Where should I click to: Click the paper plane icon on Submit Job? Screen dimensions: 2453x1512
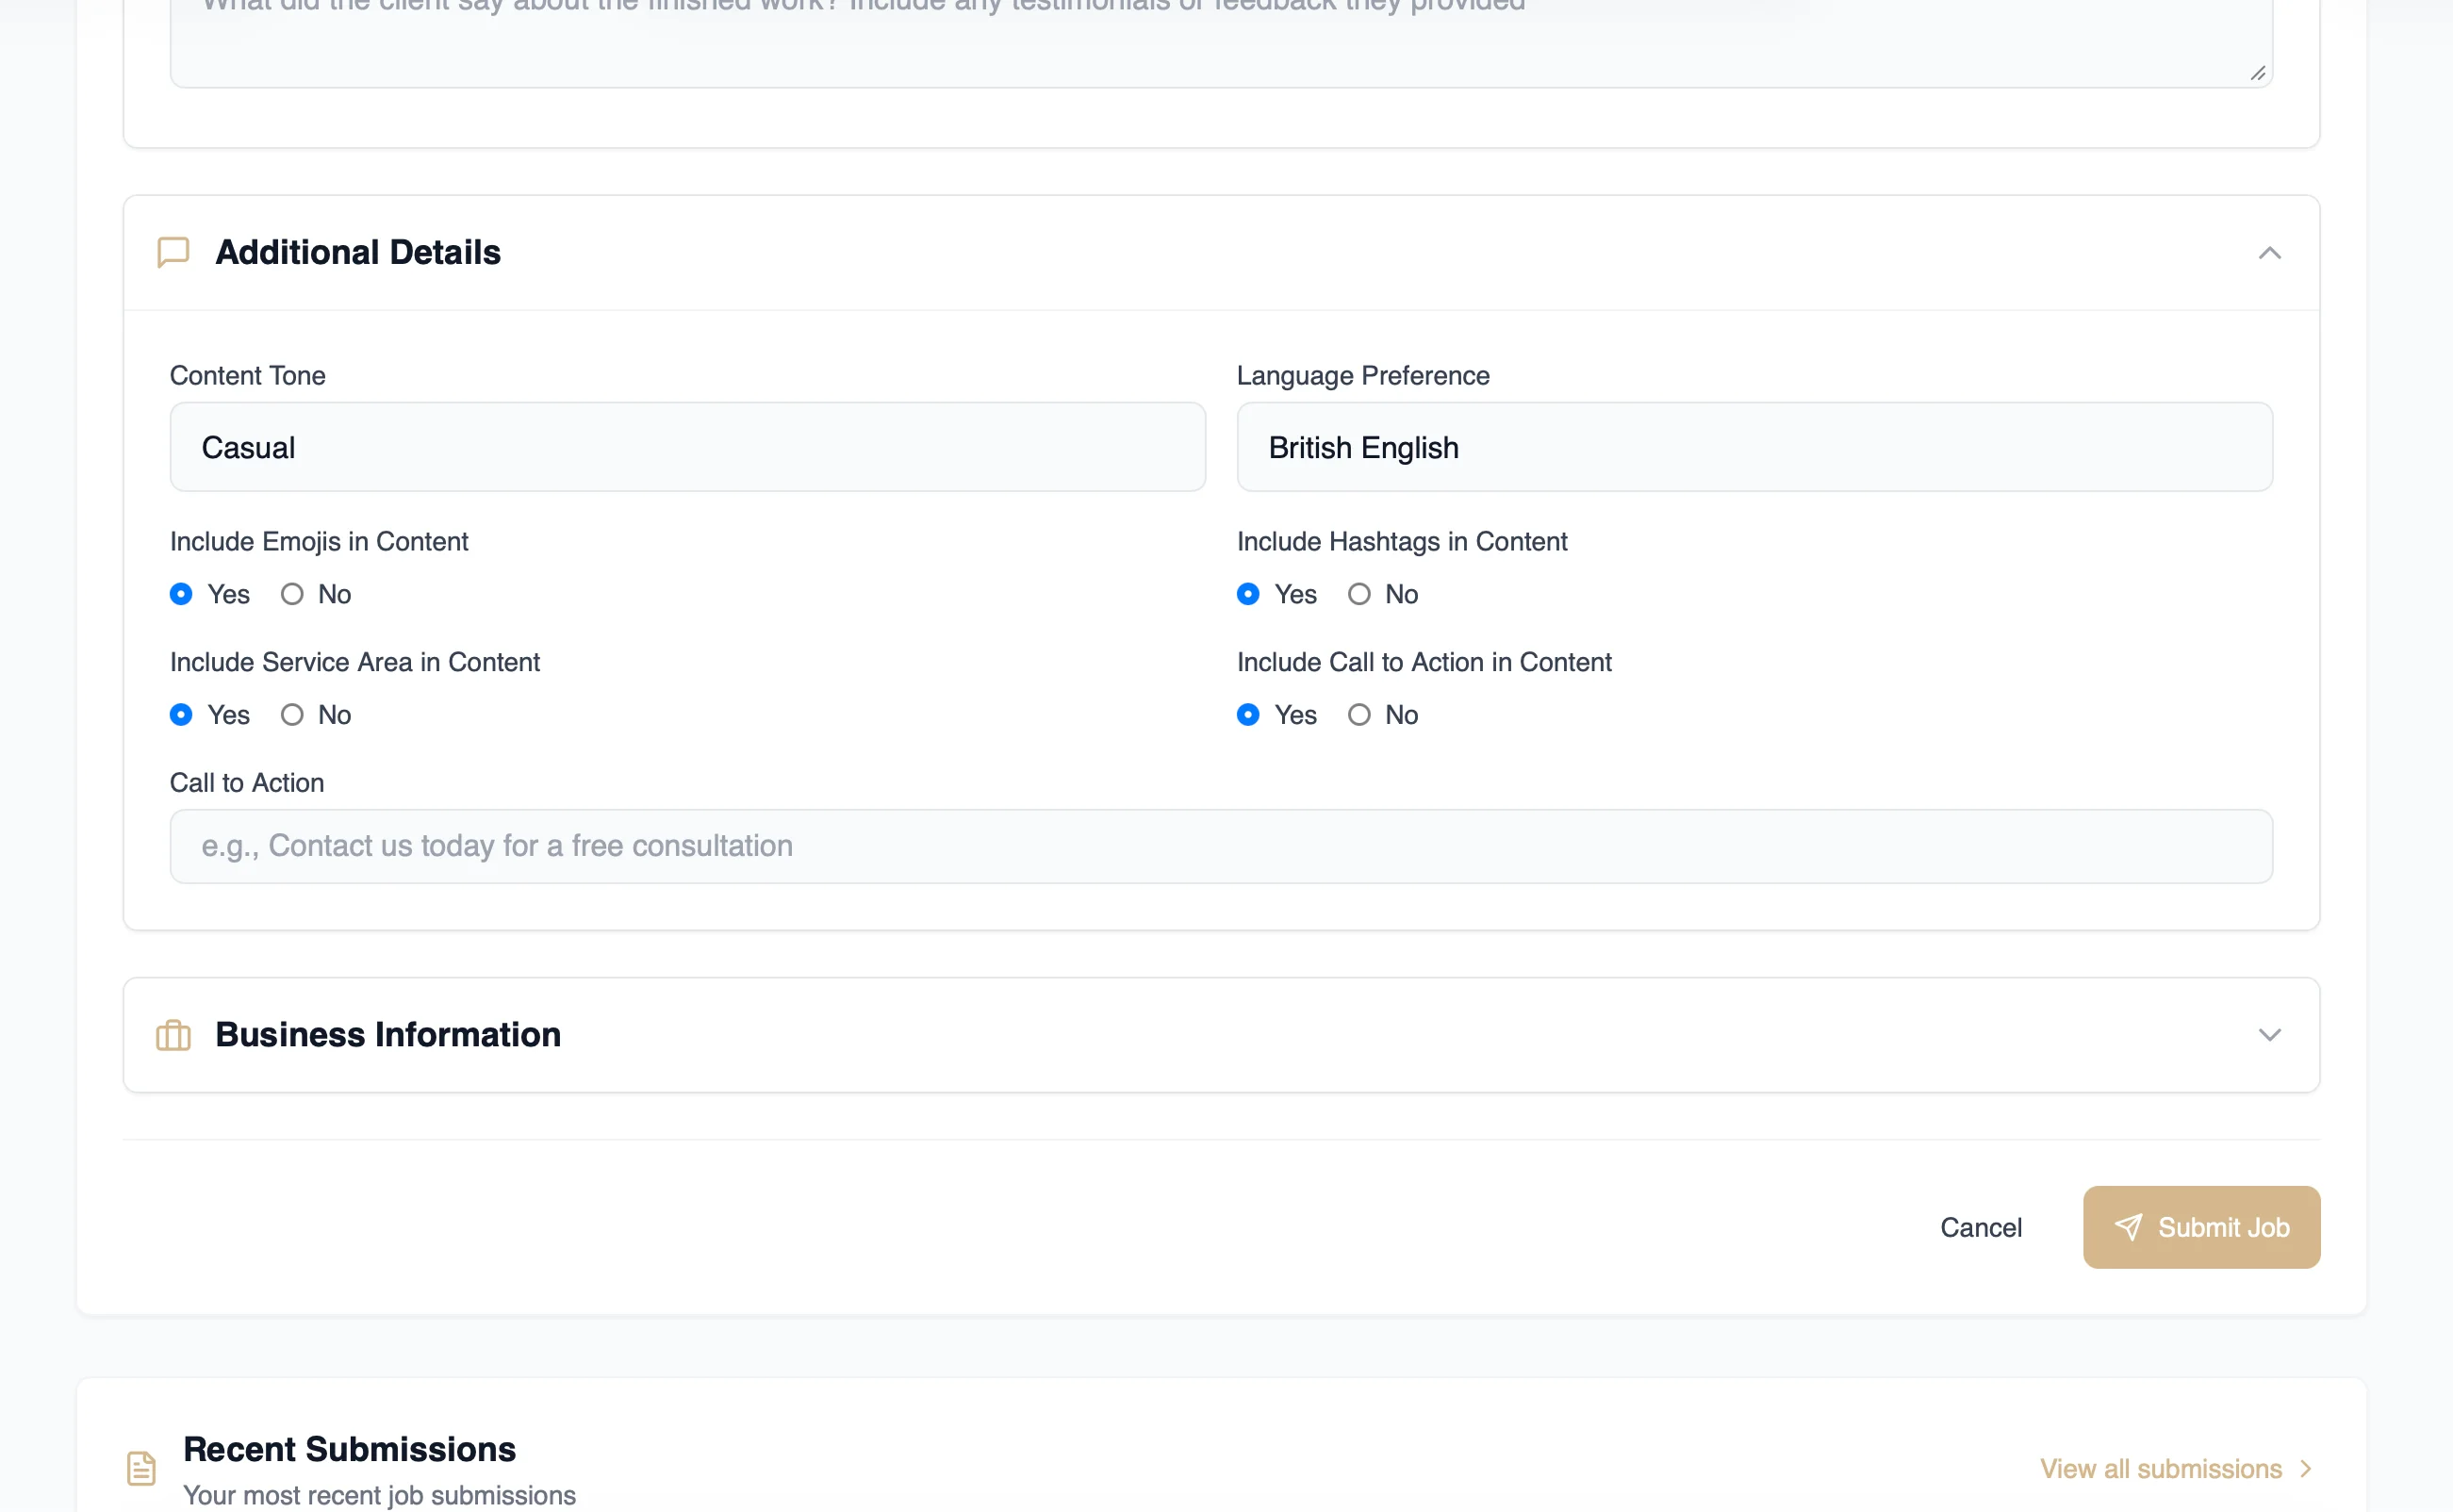(x=2128, y=1227)
